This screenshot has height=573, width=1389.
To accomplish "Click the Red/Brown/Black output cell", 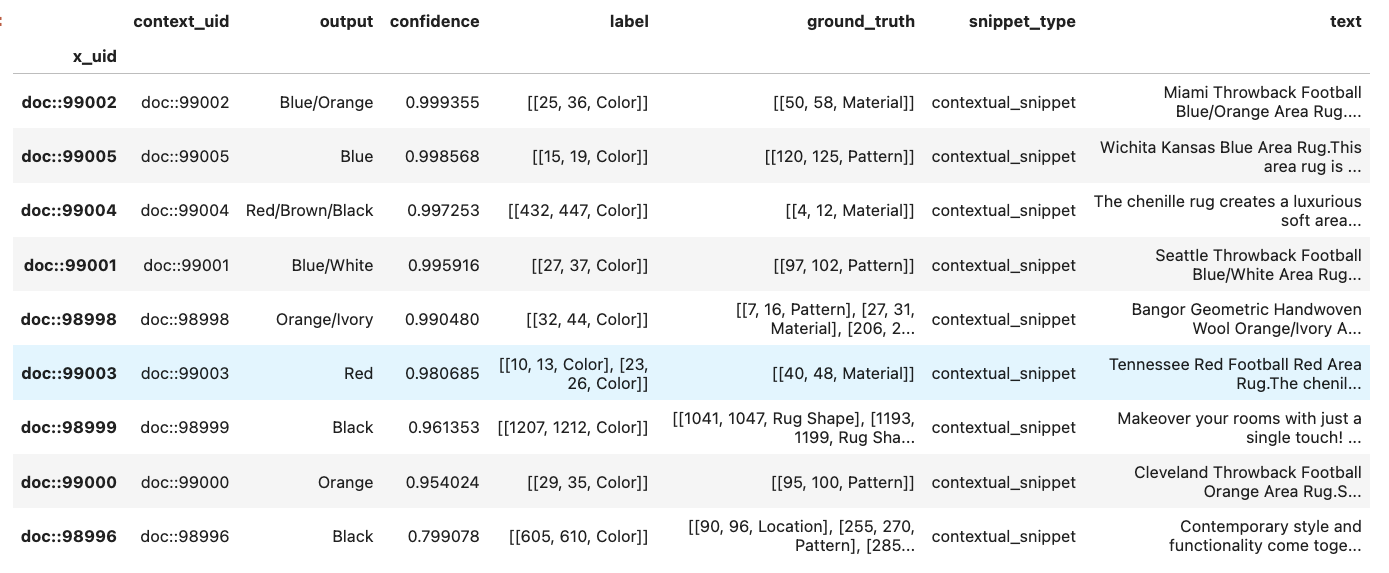I will (309, 210).
